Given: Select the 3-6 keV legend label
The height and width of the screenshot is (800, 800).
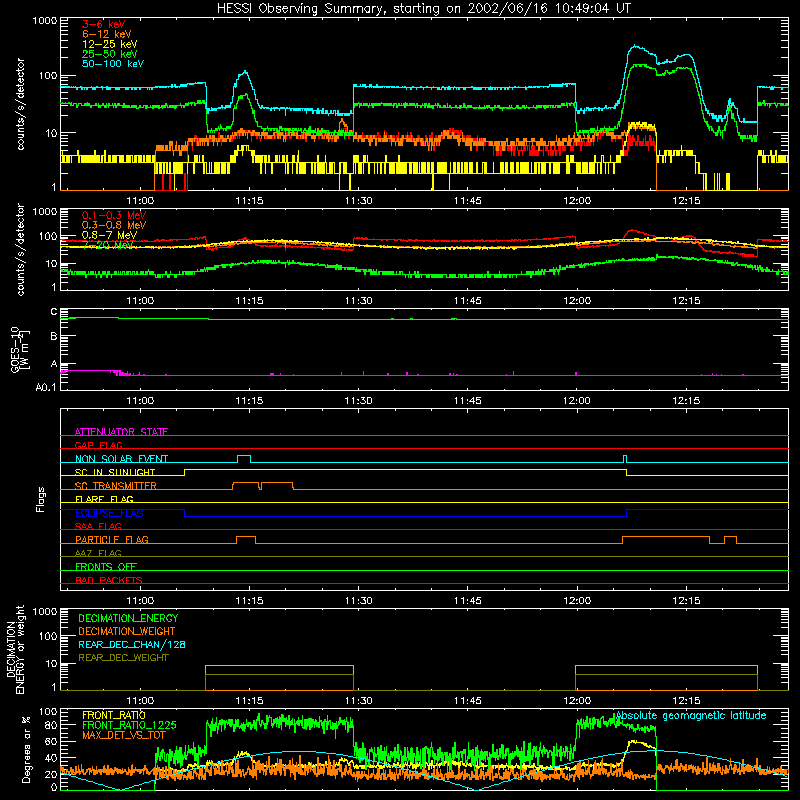Looking at the screenshot, I should pos(104,24).
